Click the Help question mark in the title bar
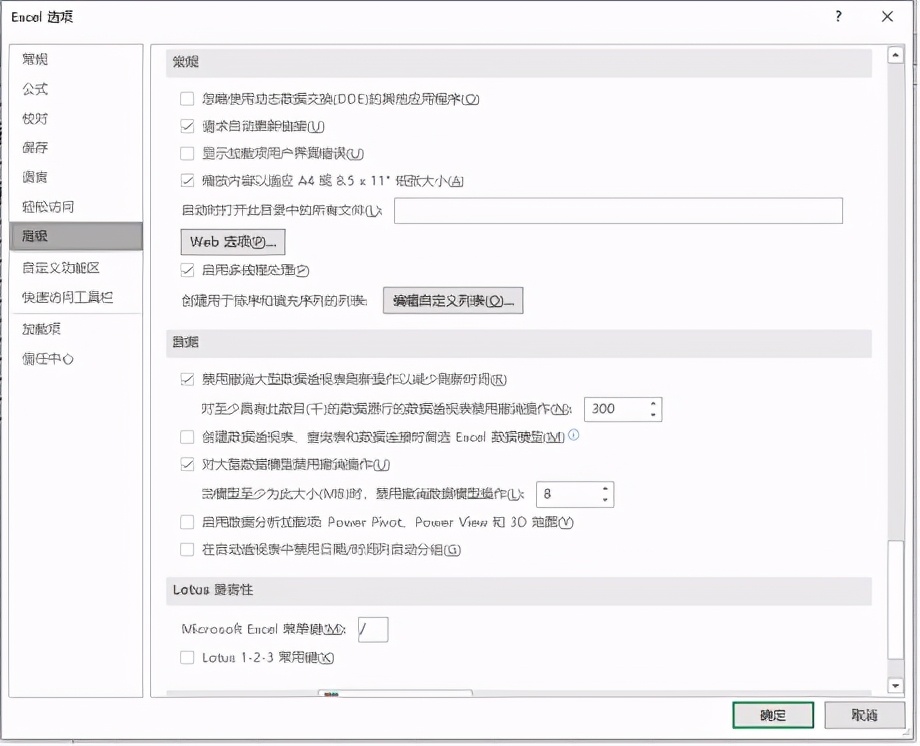 click(x=838, y=16)
